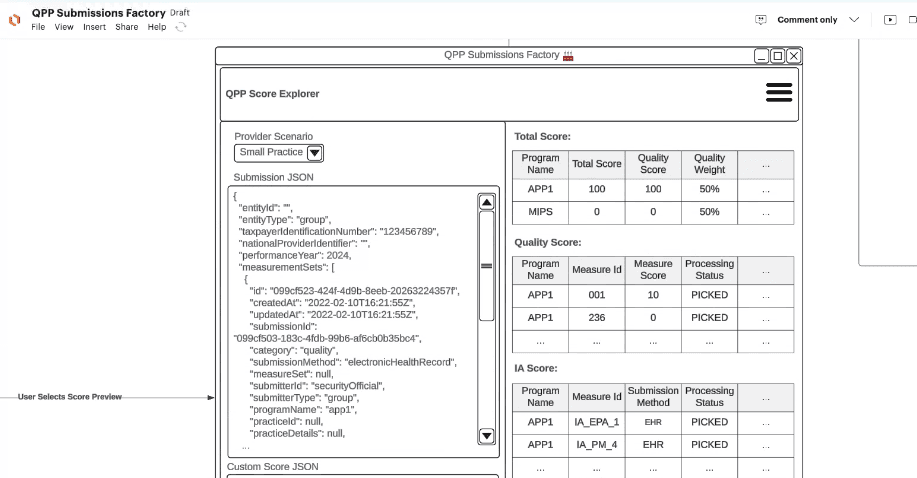The image size is (917, 478).
Task: Click the taxpayerIdentificationNumber line in JSON
Action: pyautogui.click(x=339, y=232)
